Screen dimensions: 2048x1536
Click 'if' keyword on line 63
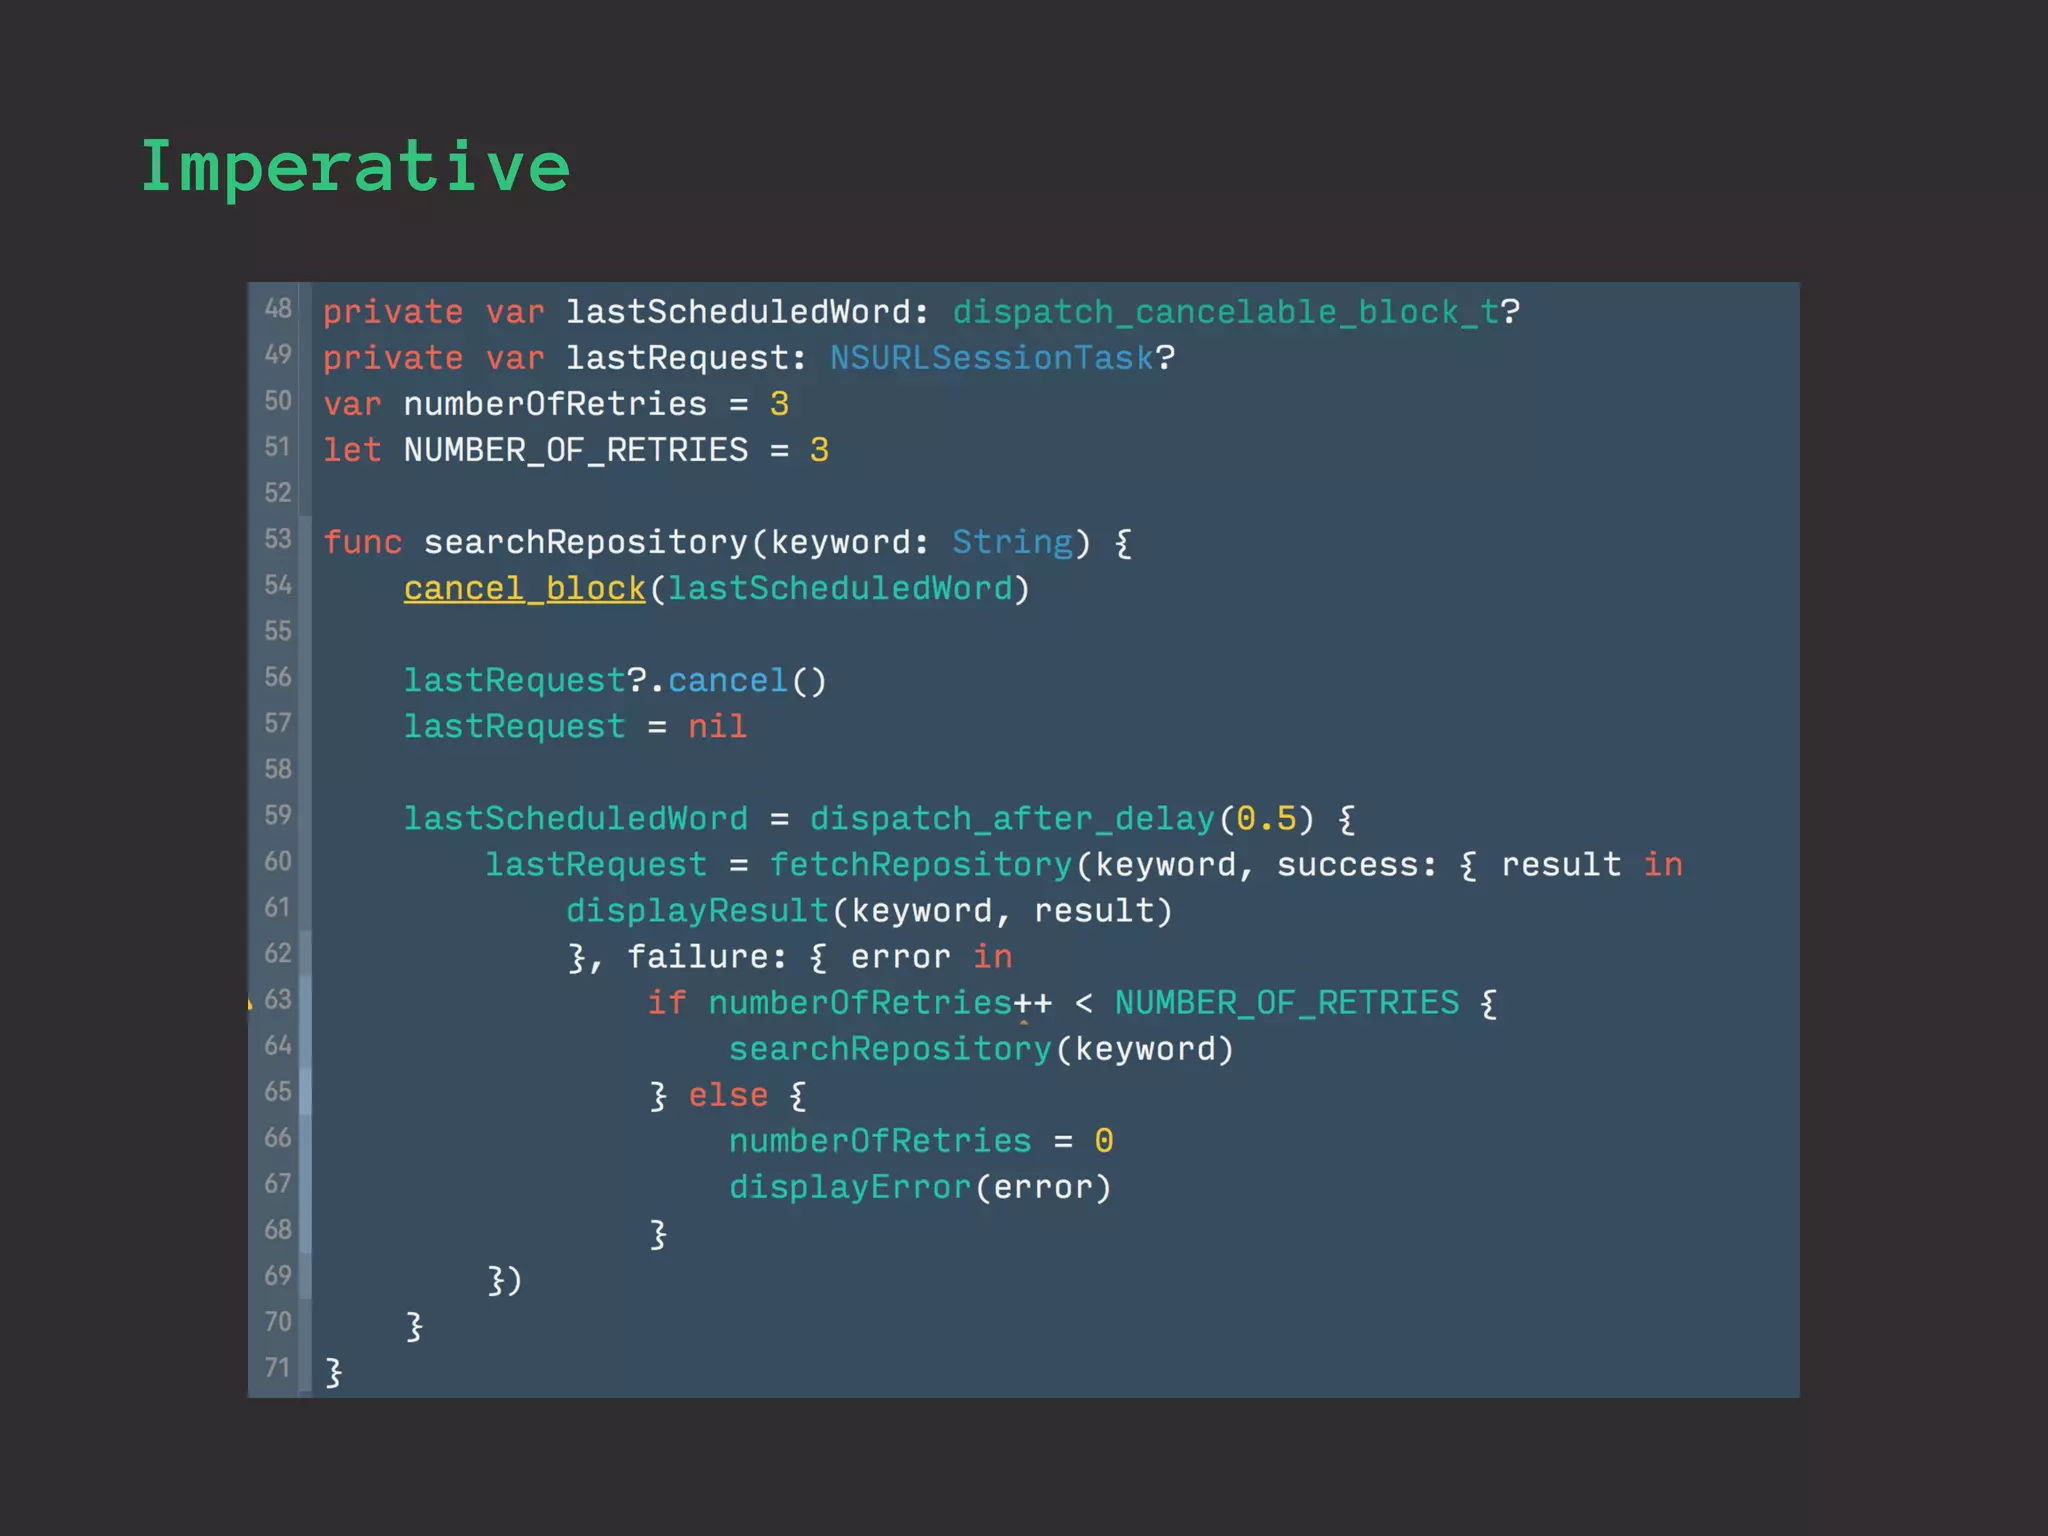[x=667, y=1002]
